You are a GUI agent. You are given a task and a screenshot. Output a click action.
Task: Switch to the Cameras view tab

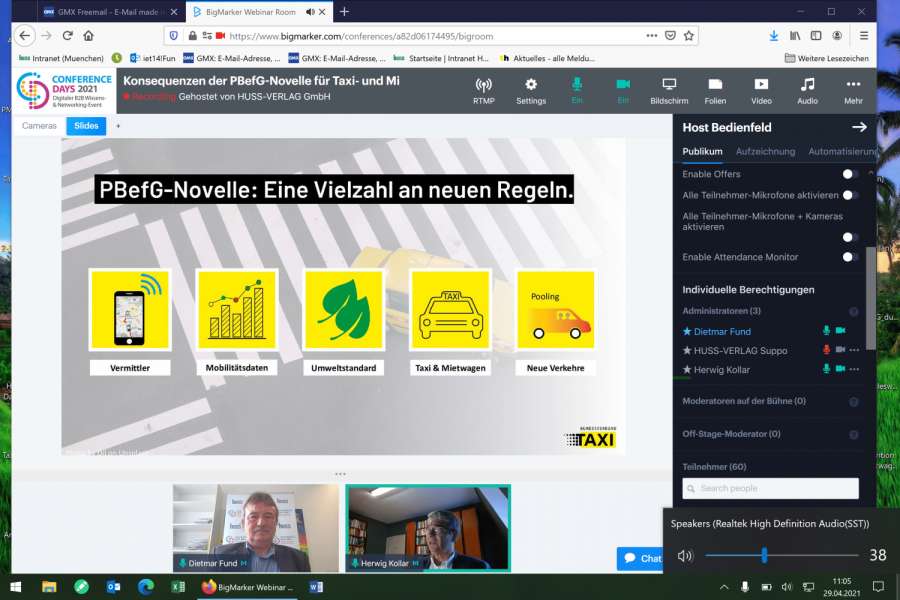[39, 126]
